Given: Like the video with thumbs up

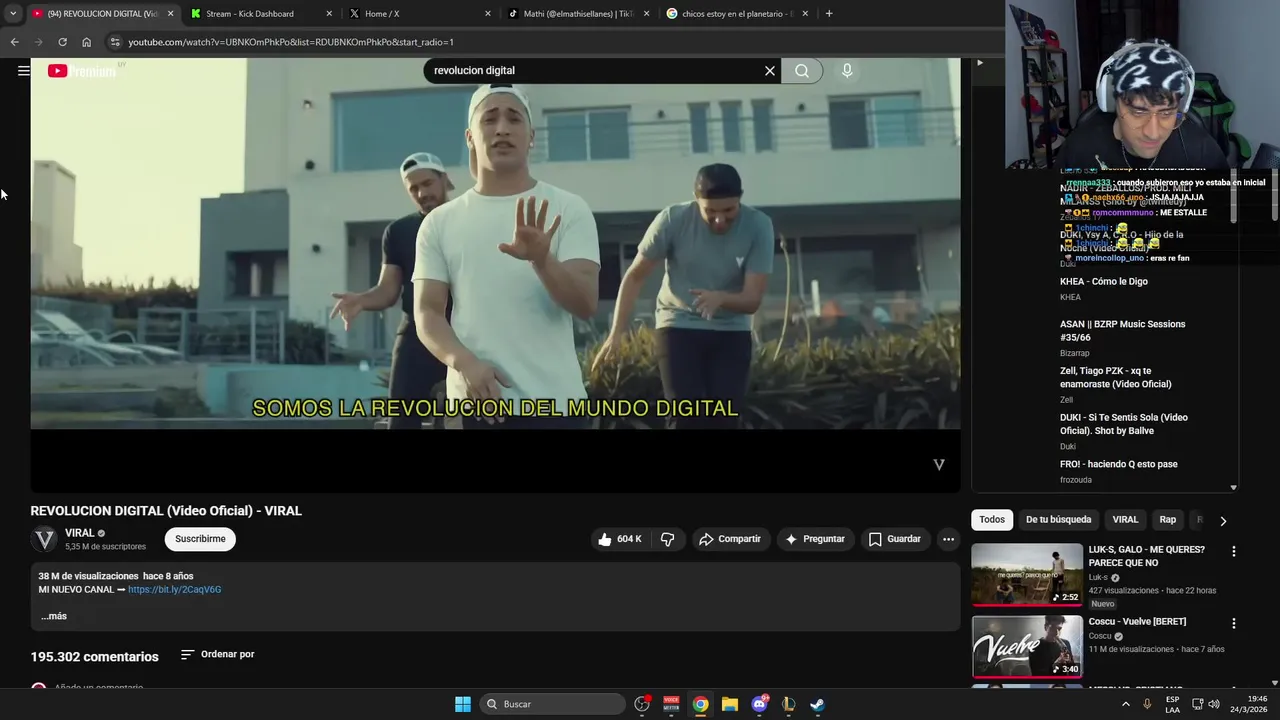Looking at the screenshot, I should pyautogui.click(x=621, y=539).
